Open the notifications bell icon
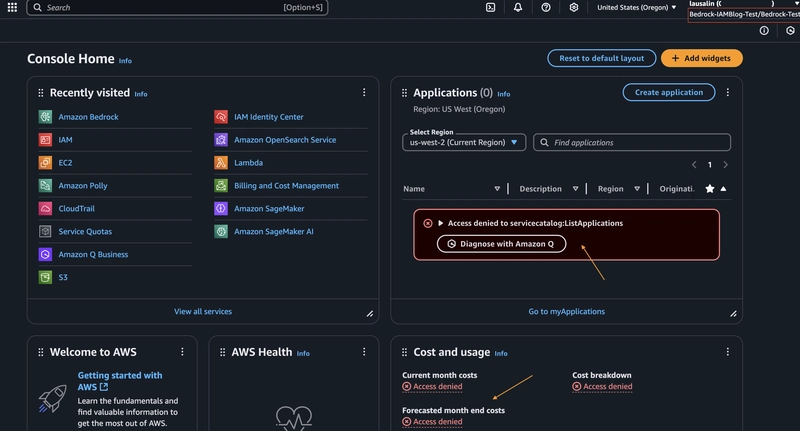Screen dimensions: 800x431 pyautogui.click(x=518, y=7)
